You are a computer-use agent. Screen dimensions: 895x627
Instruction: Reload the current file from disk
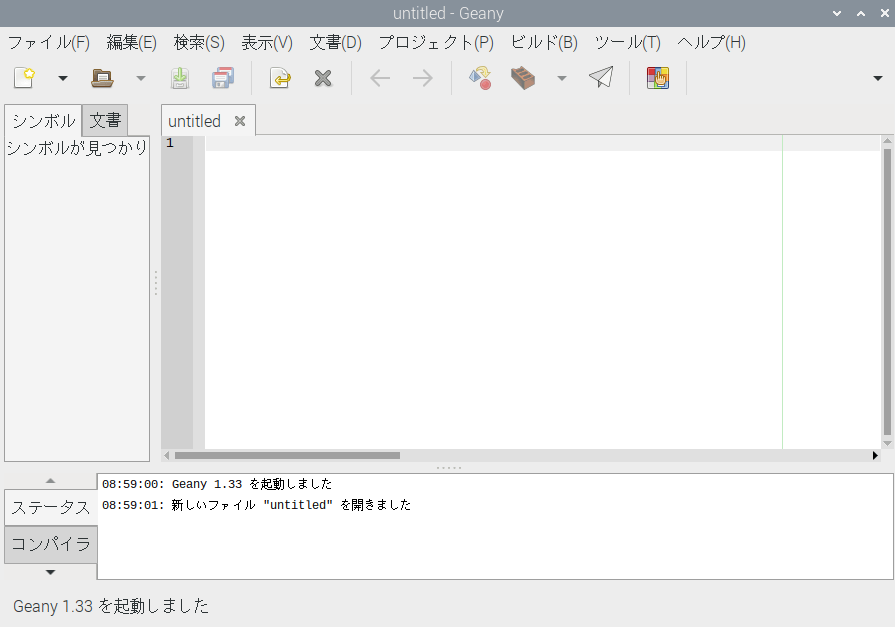click(x=280, y=78)
